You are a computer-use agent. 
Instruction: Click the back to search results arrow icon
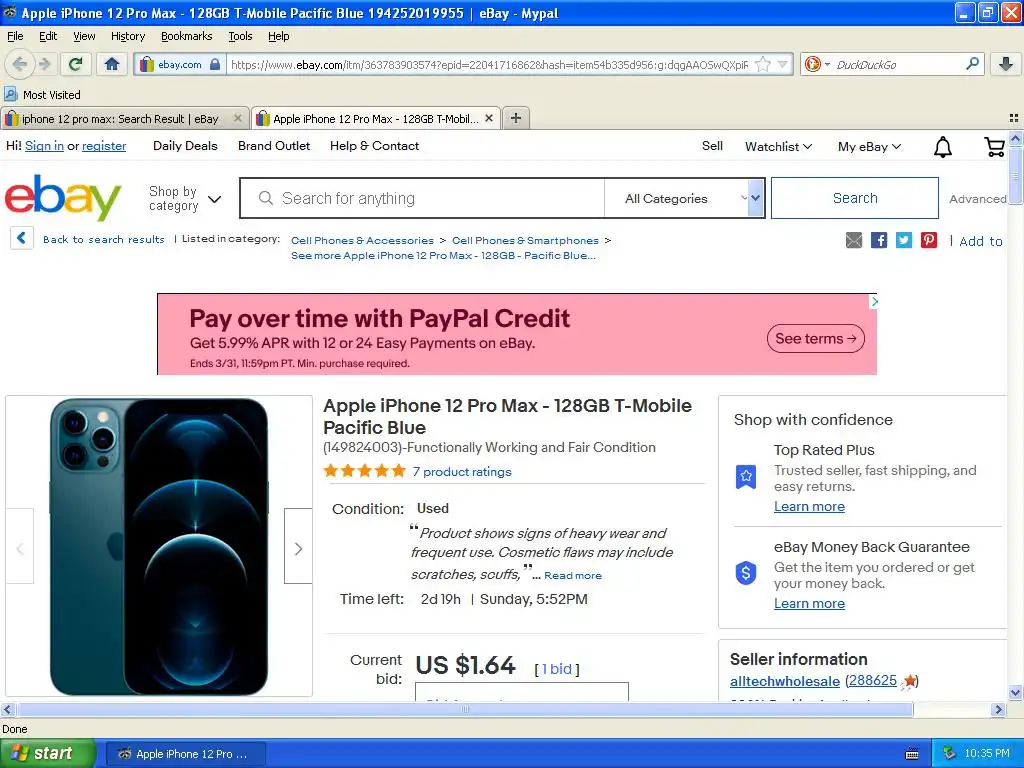tap(22, 238)
